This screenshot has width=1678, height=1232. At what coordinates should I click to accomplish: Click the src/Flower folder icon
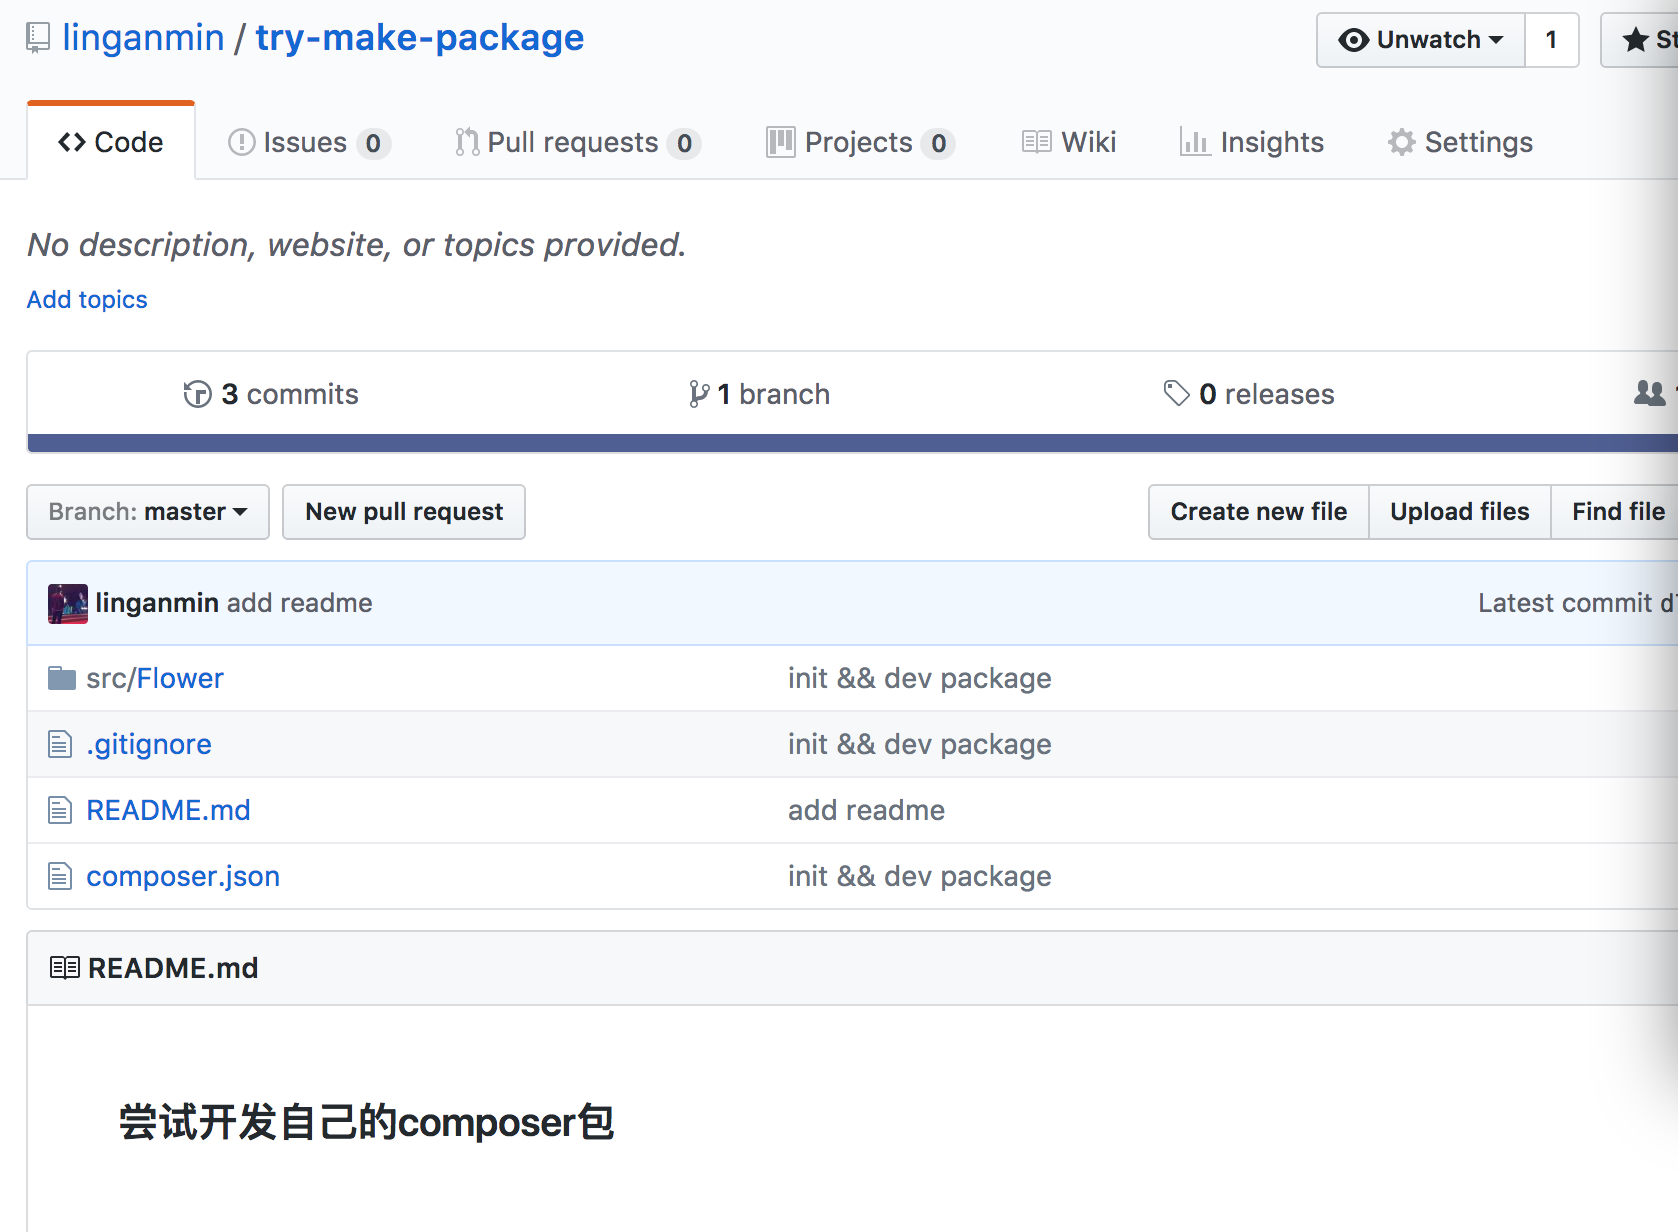[x=62, y=679]
